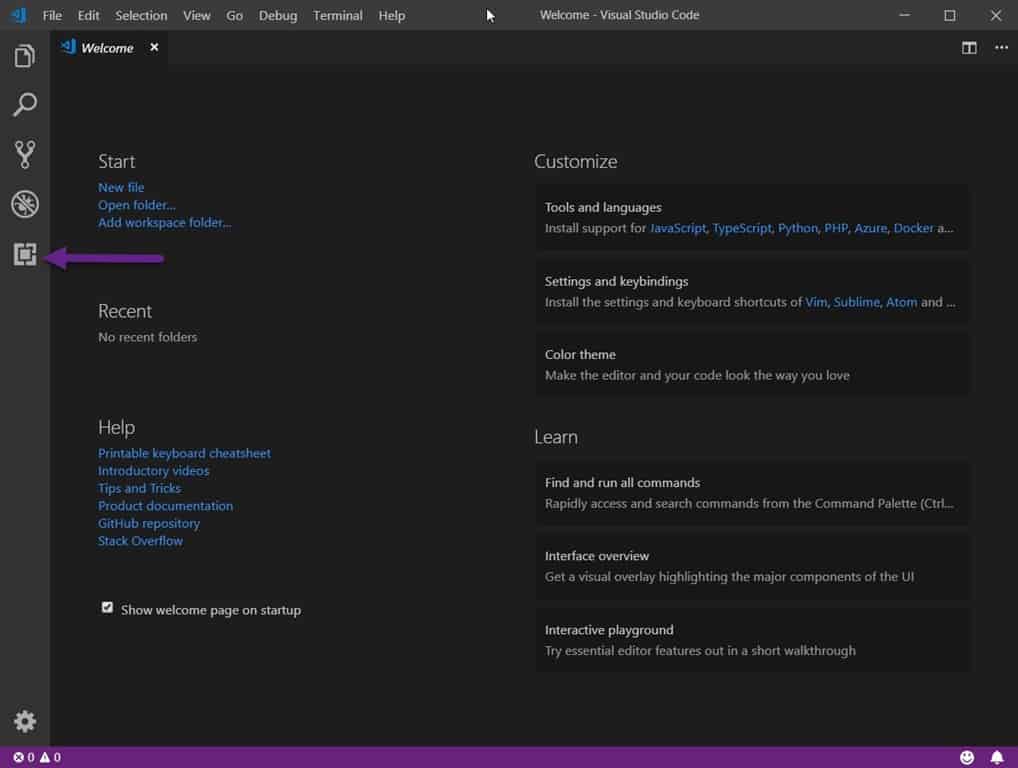Click the Open folder... link
The height and width of the screenshot is (768, 1018).
coord(136,205)
